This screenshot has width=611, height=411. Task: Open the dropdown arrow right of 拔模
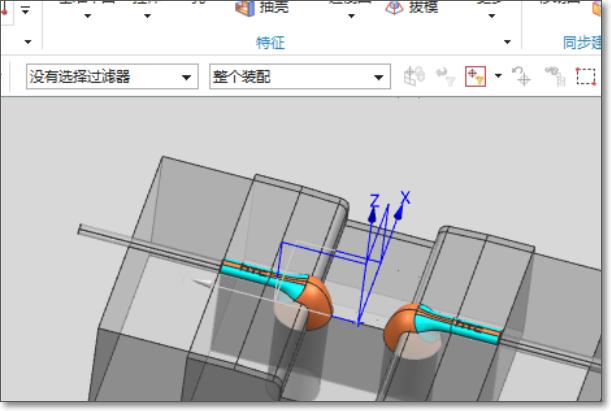click(492, 16)
